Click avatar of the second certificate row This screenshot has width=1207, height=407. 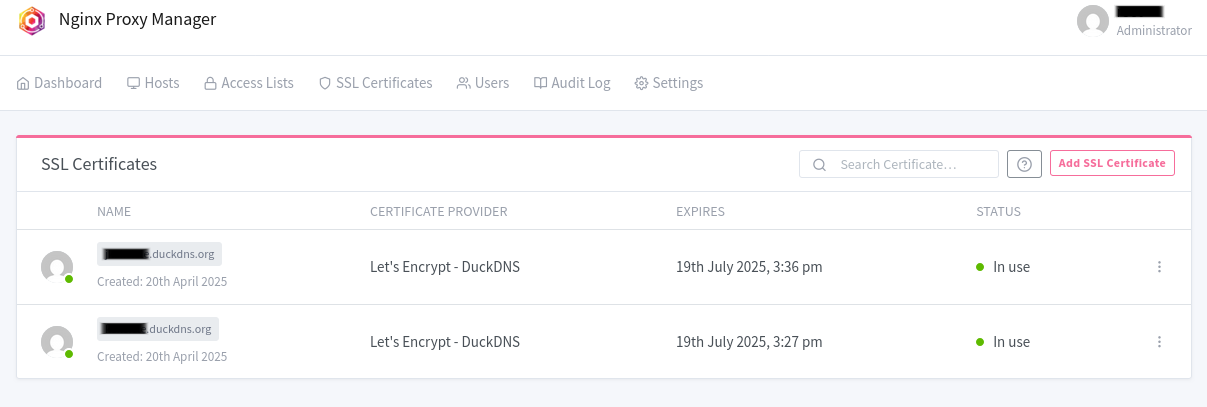tap(57, 342)
